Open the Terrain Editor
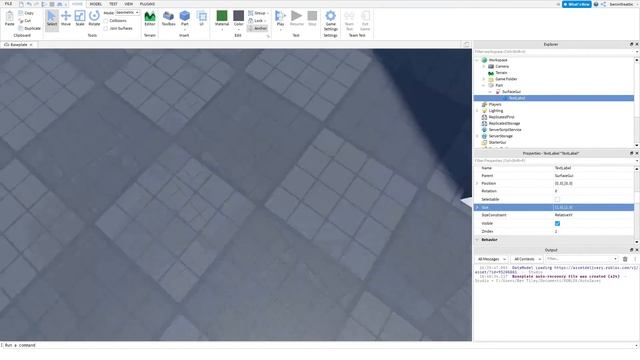Screen dimensions: 640x360 coord(150,19)
